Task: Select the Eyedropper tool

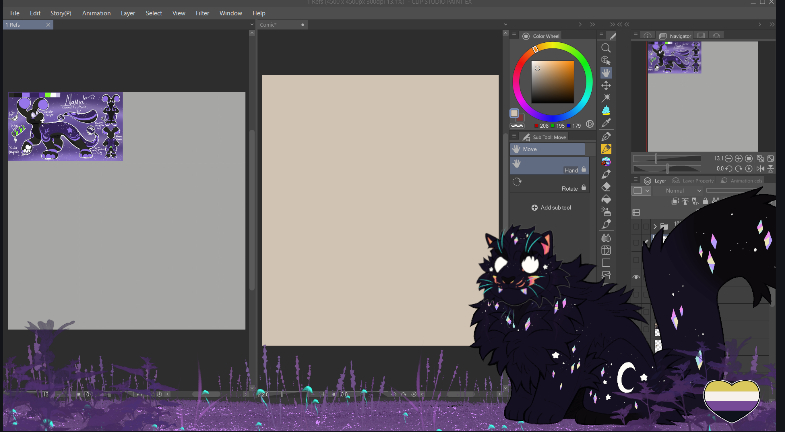Action: tap(606, 123)
